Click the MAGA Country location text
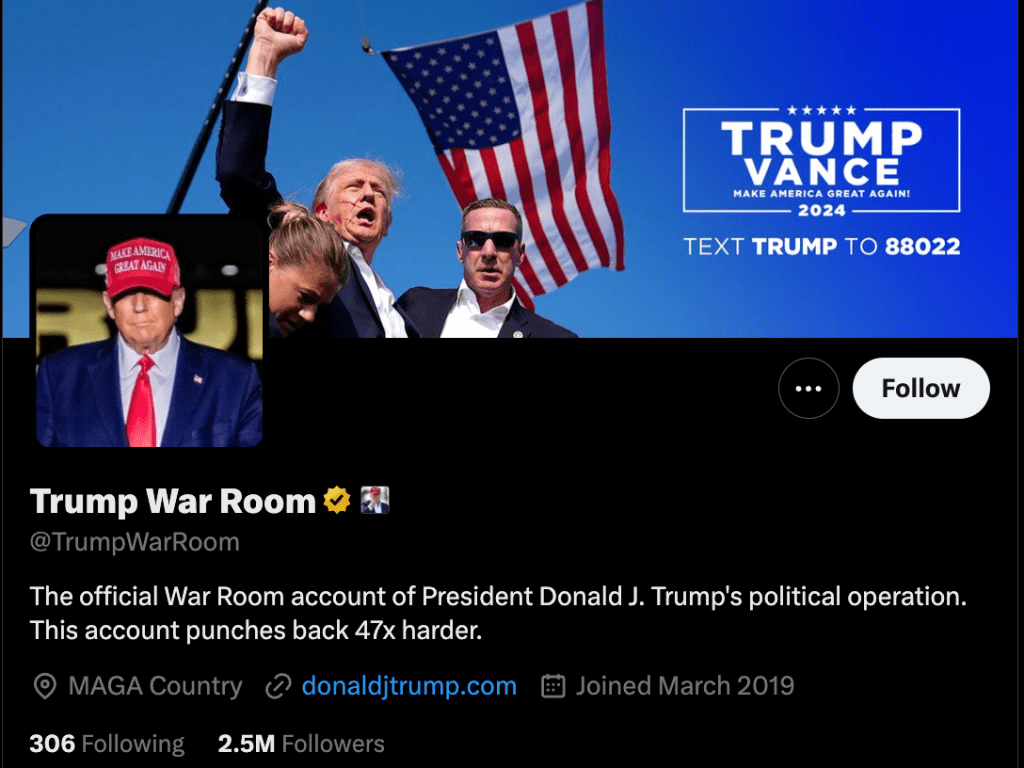Image resolution: width=1024 pixels, height=768 pixels. pos(155,686)
